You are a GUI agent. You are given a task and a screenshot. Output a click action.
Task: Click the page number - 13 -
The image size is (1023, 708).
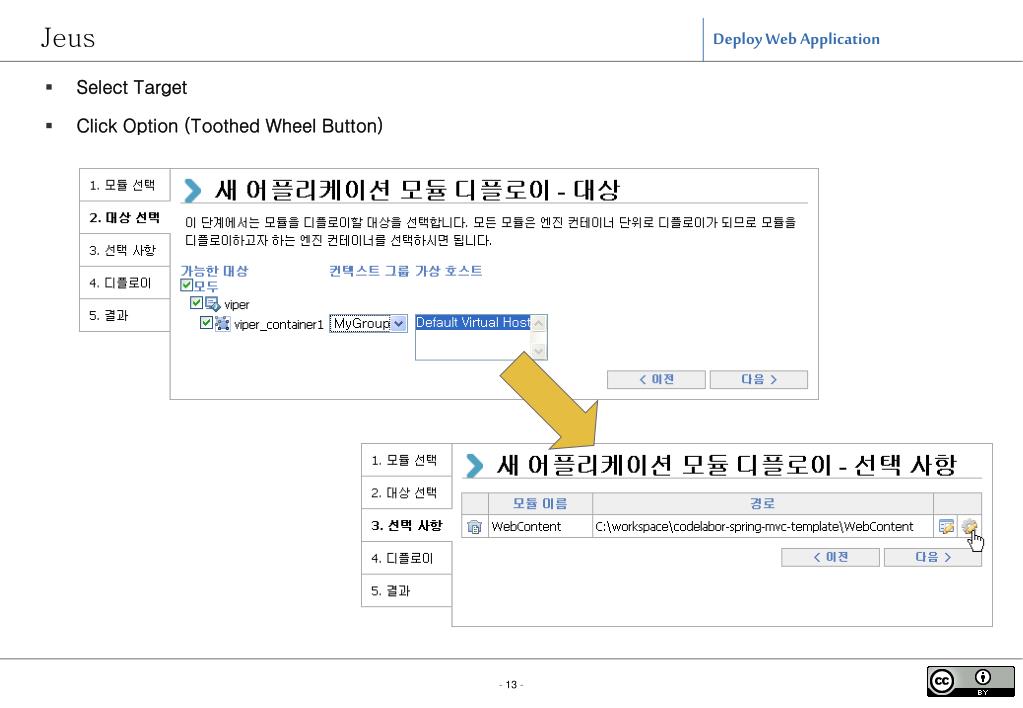(x=511, y=685)
